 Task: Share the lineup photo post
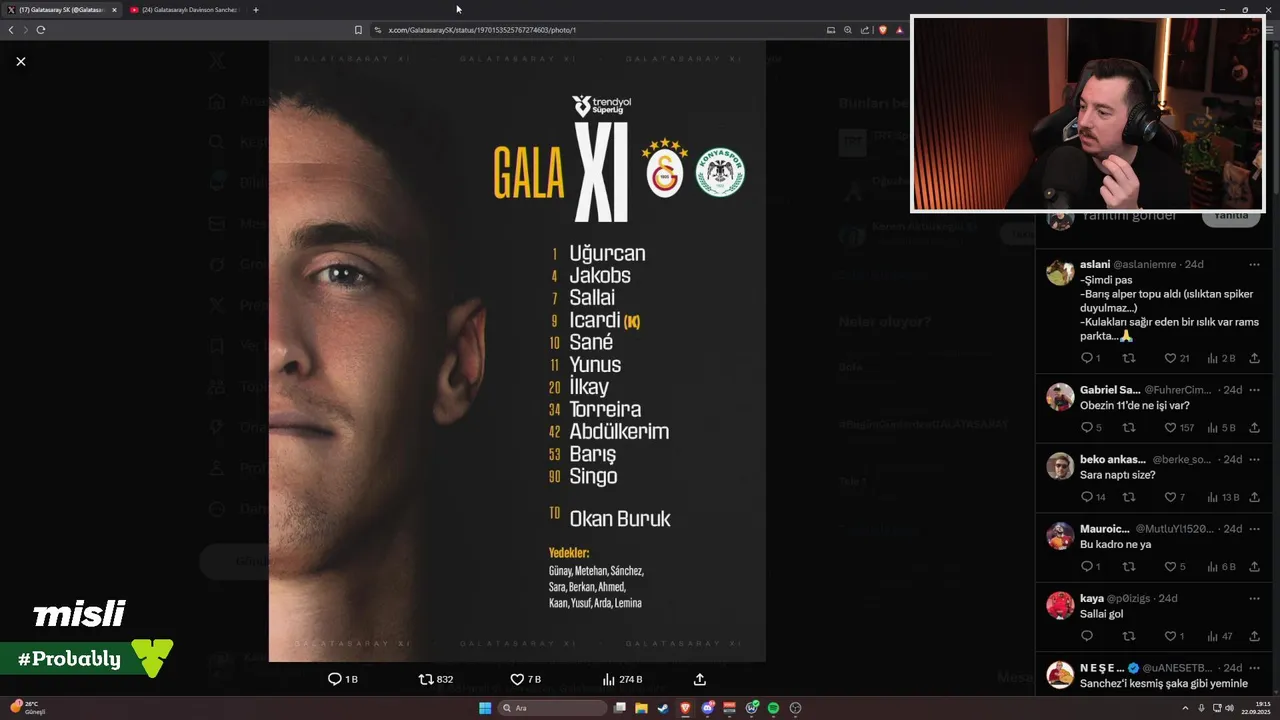click(x=700, y=679)
